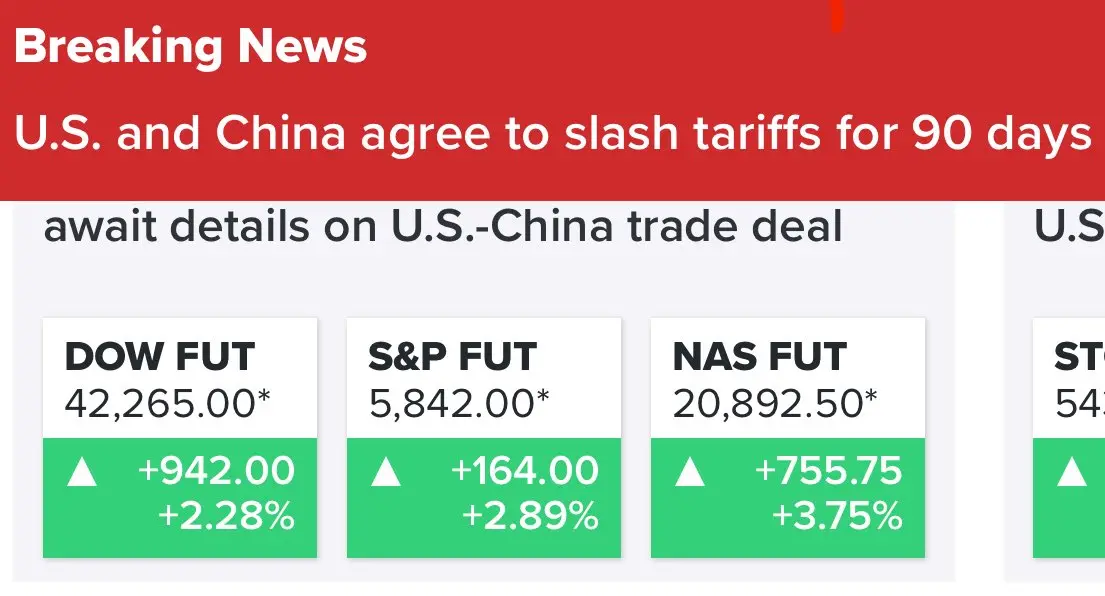Open the U.S.-China trade deal article headline
1105x596 pixels.
click(443, 227)
